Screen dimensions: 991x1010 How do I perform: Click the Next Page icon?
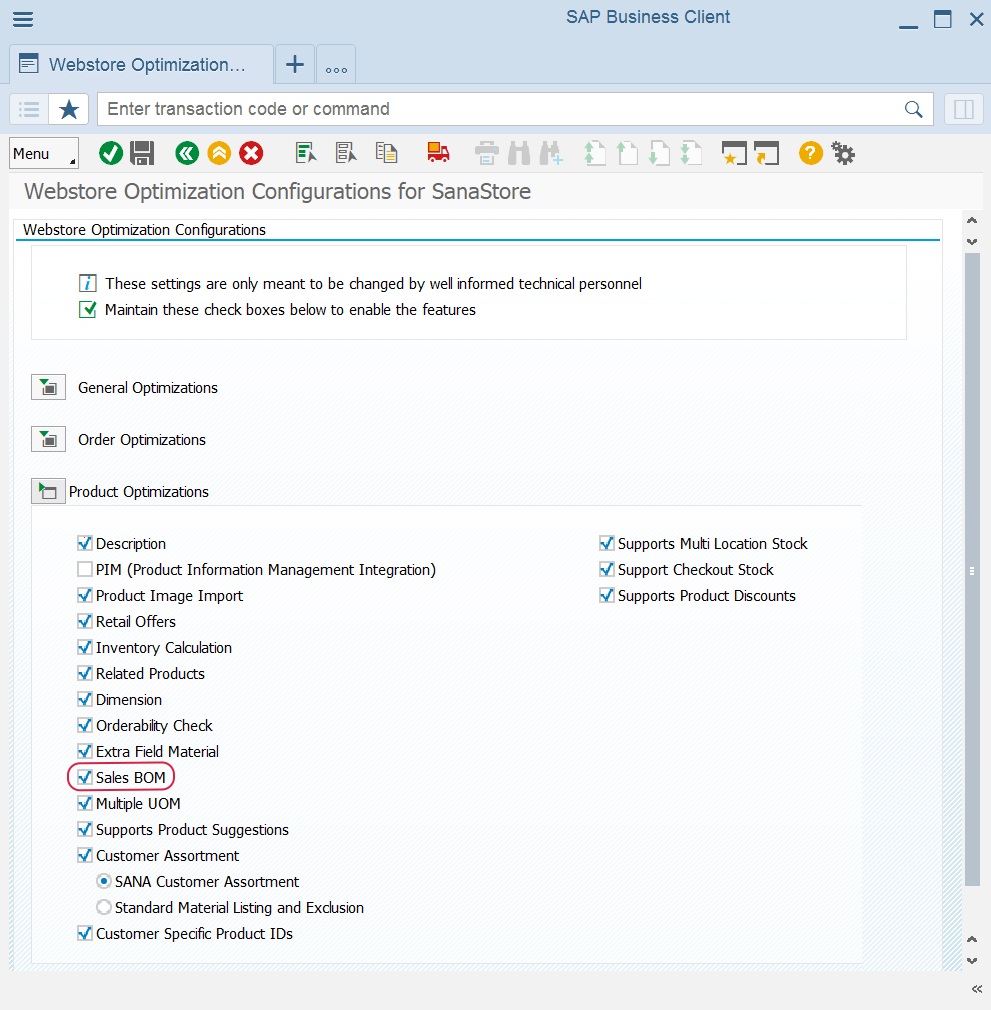[659, 153]
